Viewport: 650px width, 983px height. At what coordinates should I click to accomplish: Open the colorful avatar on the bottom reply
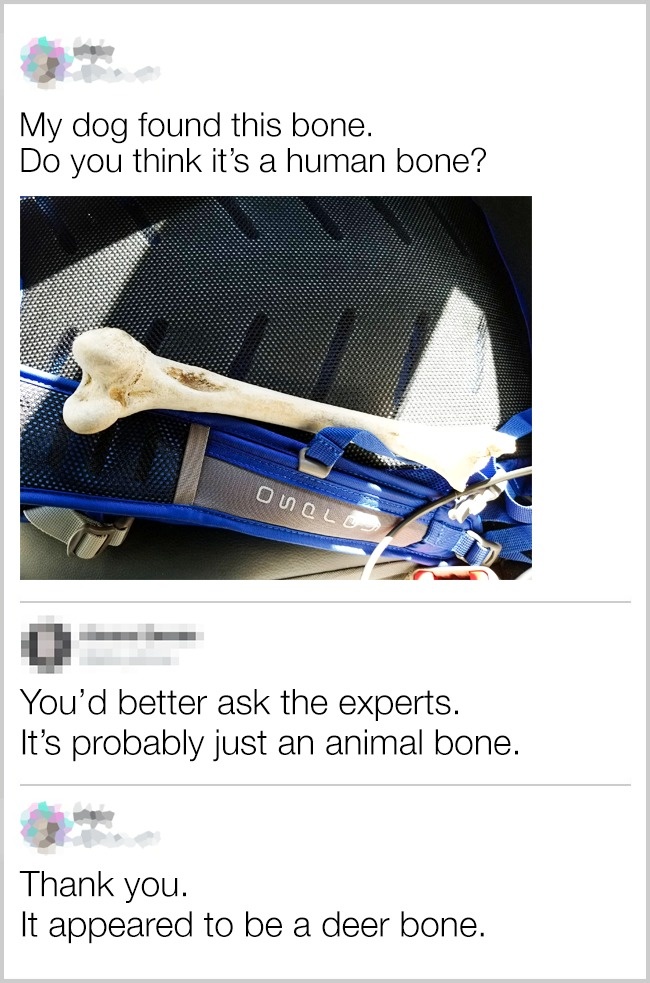tap(45, 826)
